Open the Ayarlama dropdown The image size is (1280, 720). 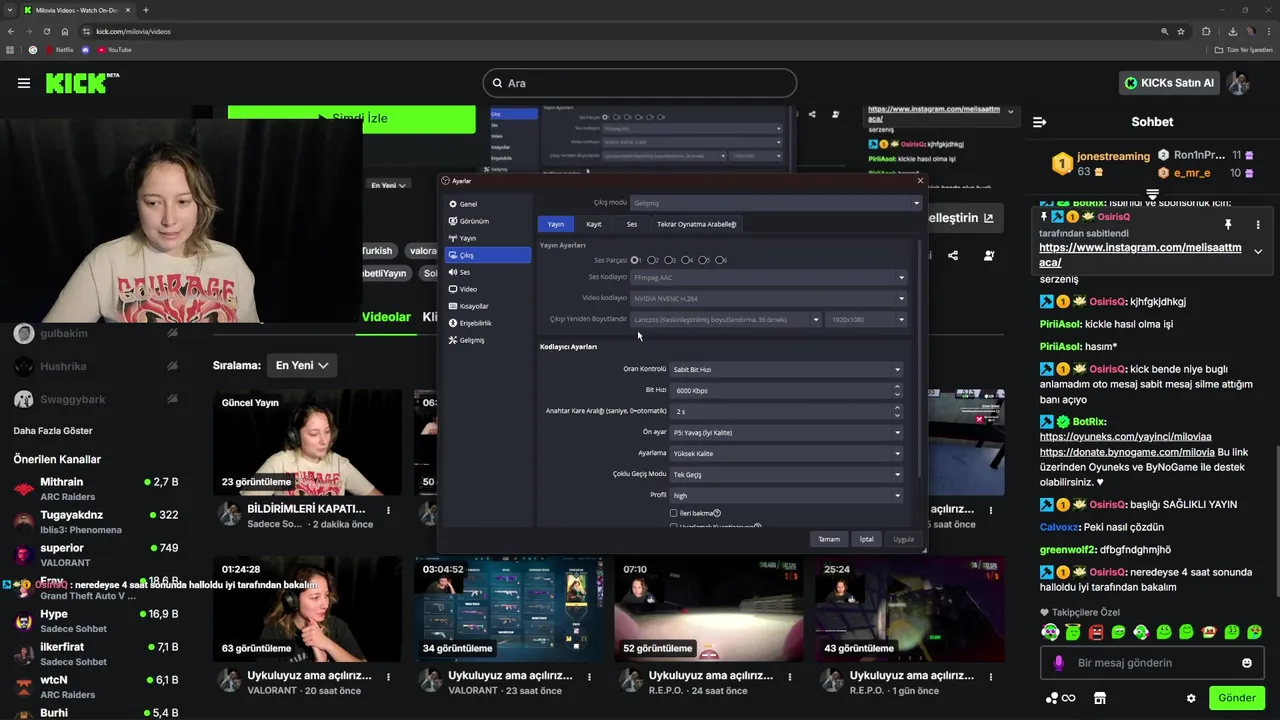[x=786, y=453]
